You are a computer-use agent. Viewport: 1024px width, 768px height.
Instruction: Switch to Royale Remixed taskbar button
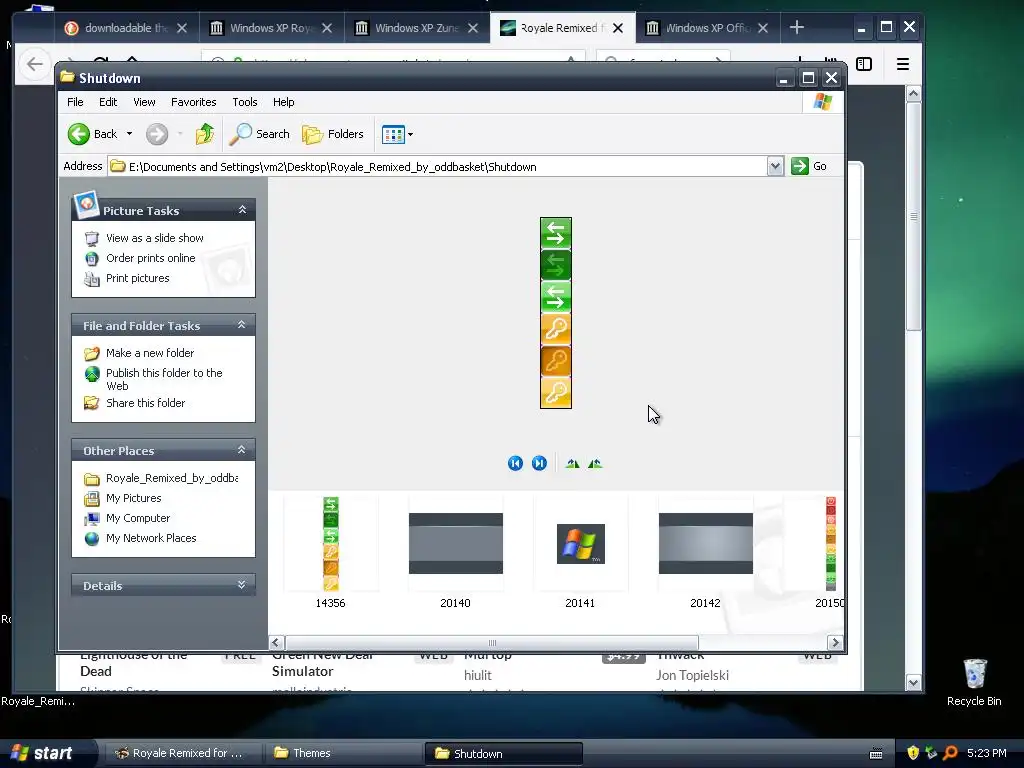[184, 753]
